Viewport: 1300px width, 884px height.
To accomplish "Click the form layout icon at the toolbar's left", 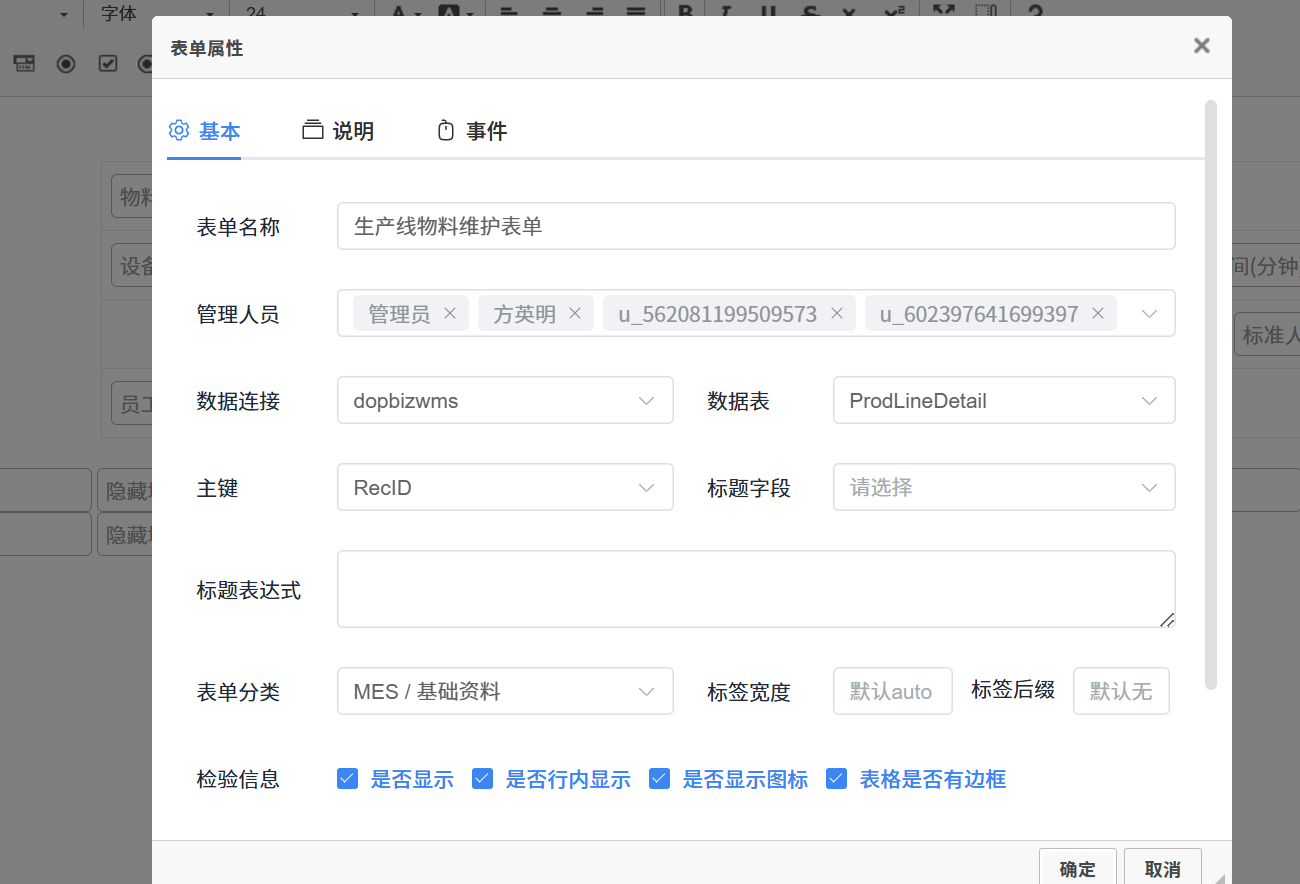I will point(24,64).
